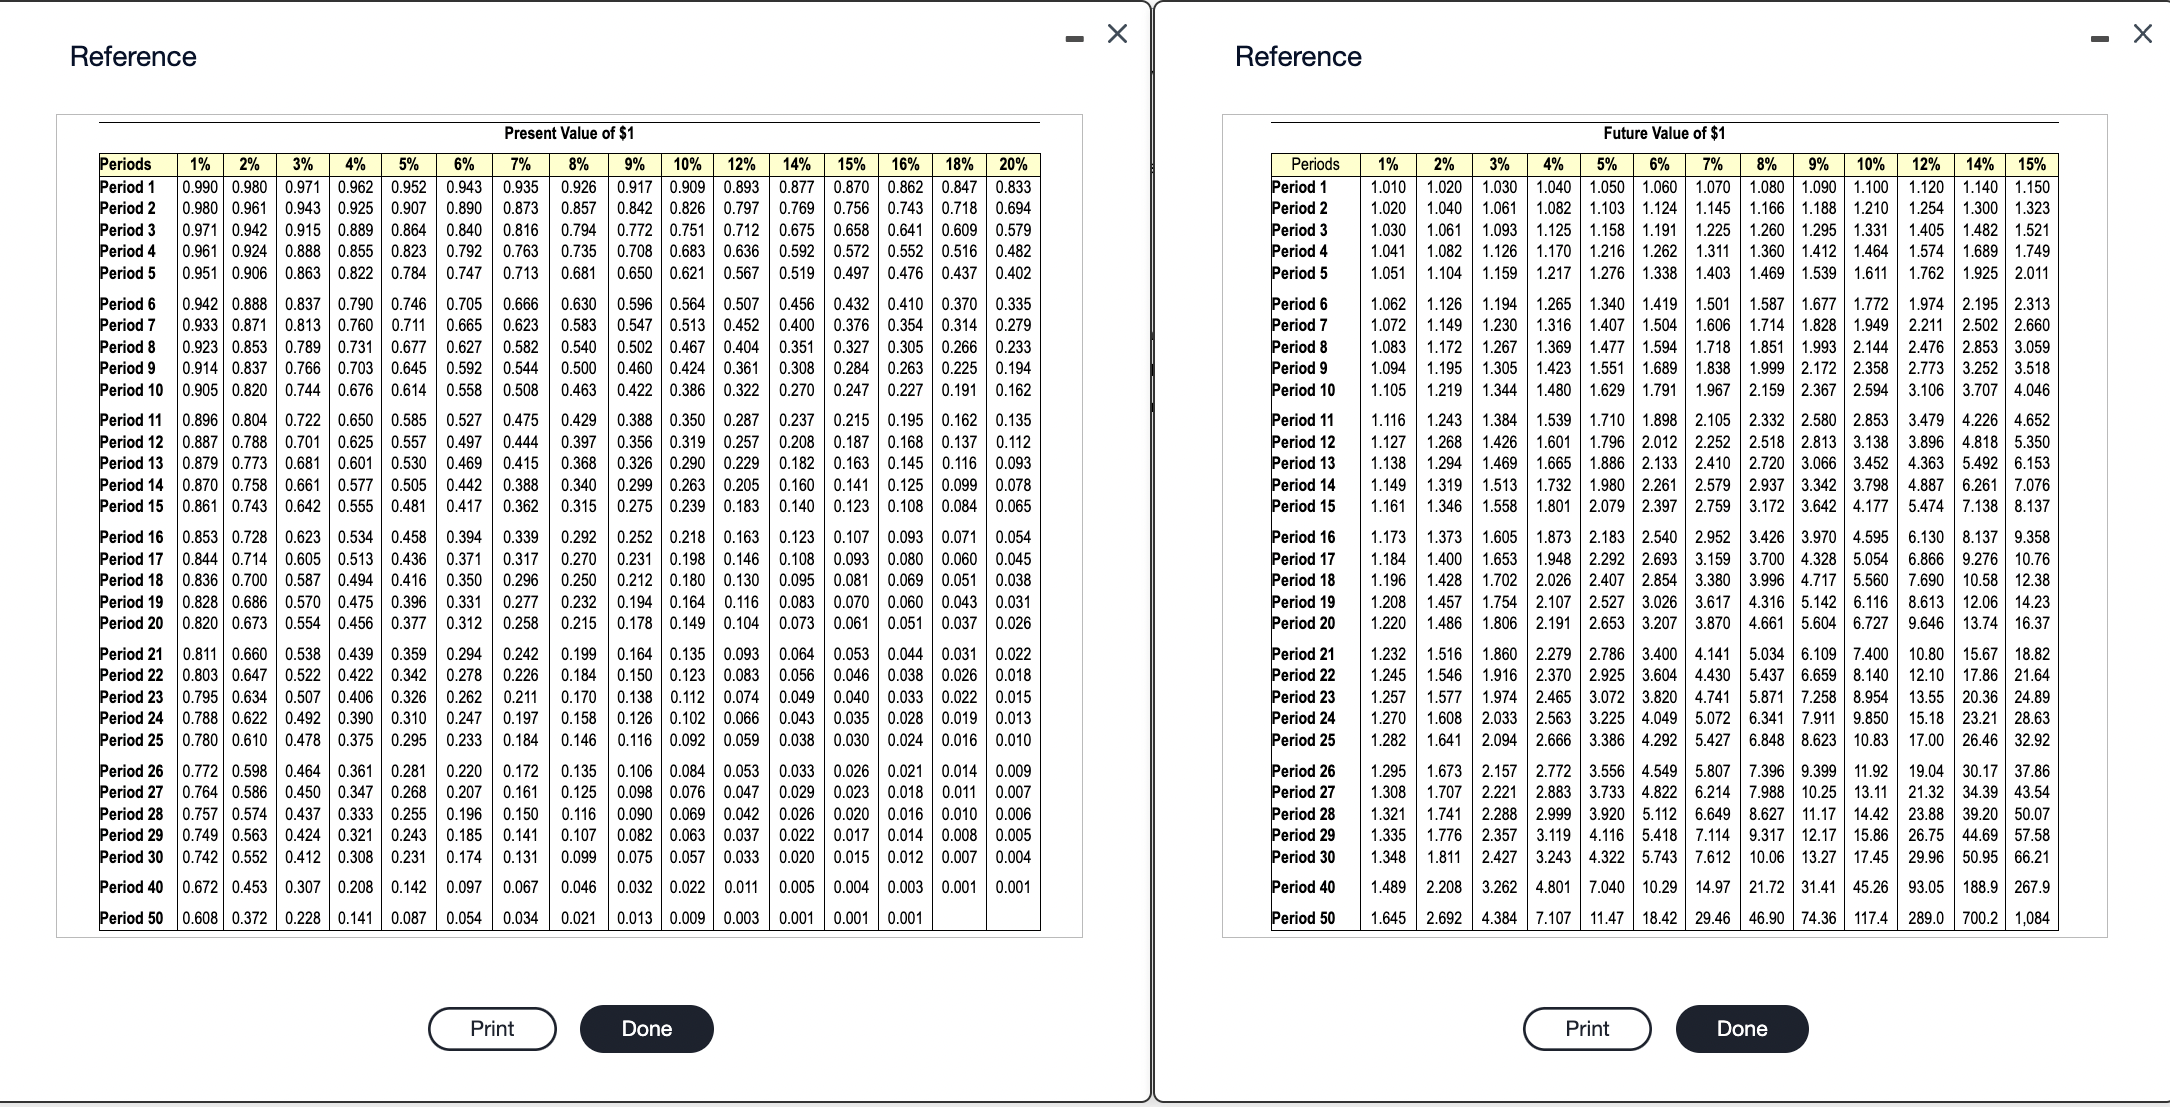Select the 15% column header in Future Value table

[2032, 164]
